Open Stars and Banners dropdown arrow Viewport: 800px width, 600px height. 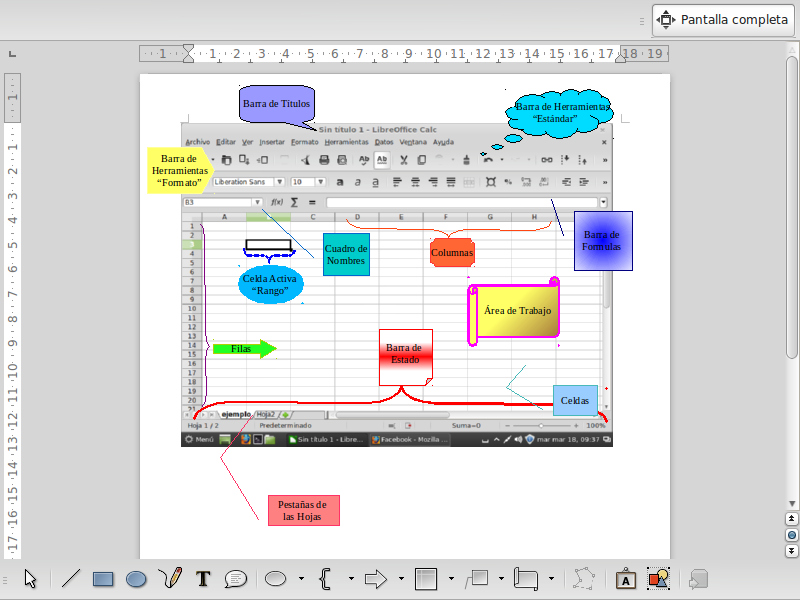click(551, 579)
